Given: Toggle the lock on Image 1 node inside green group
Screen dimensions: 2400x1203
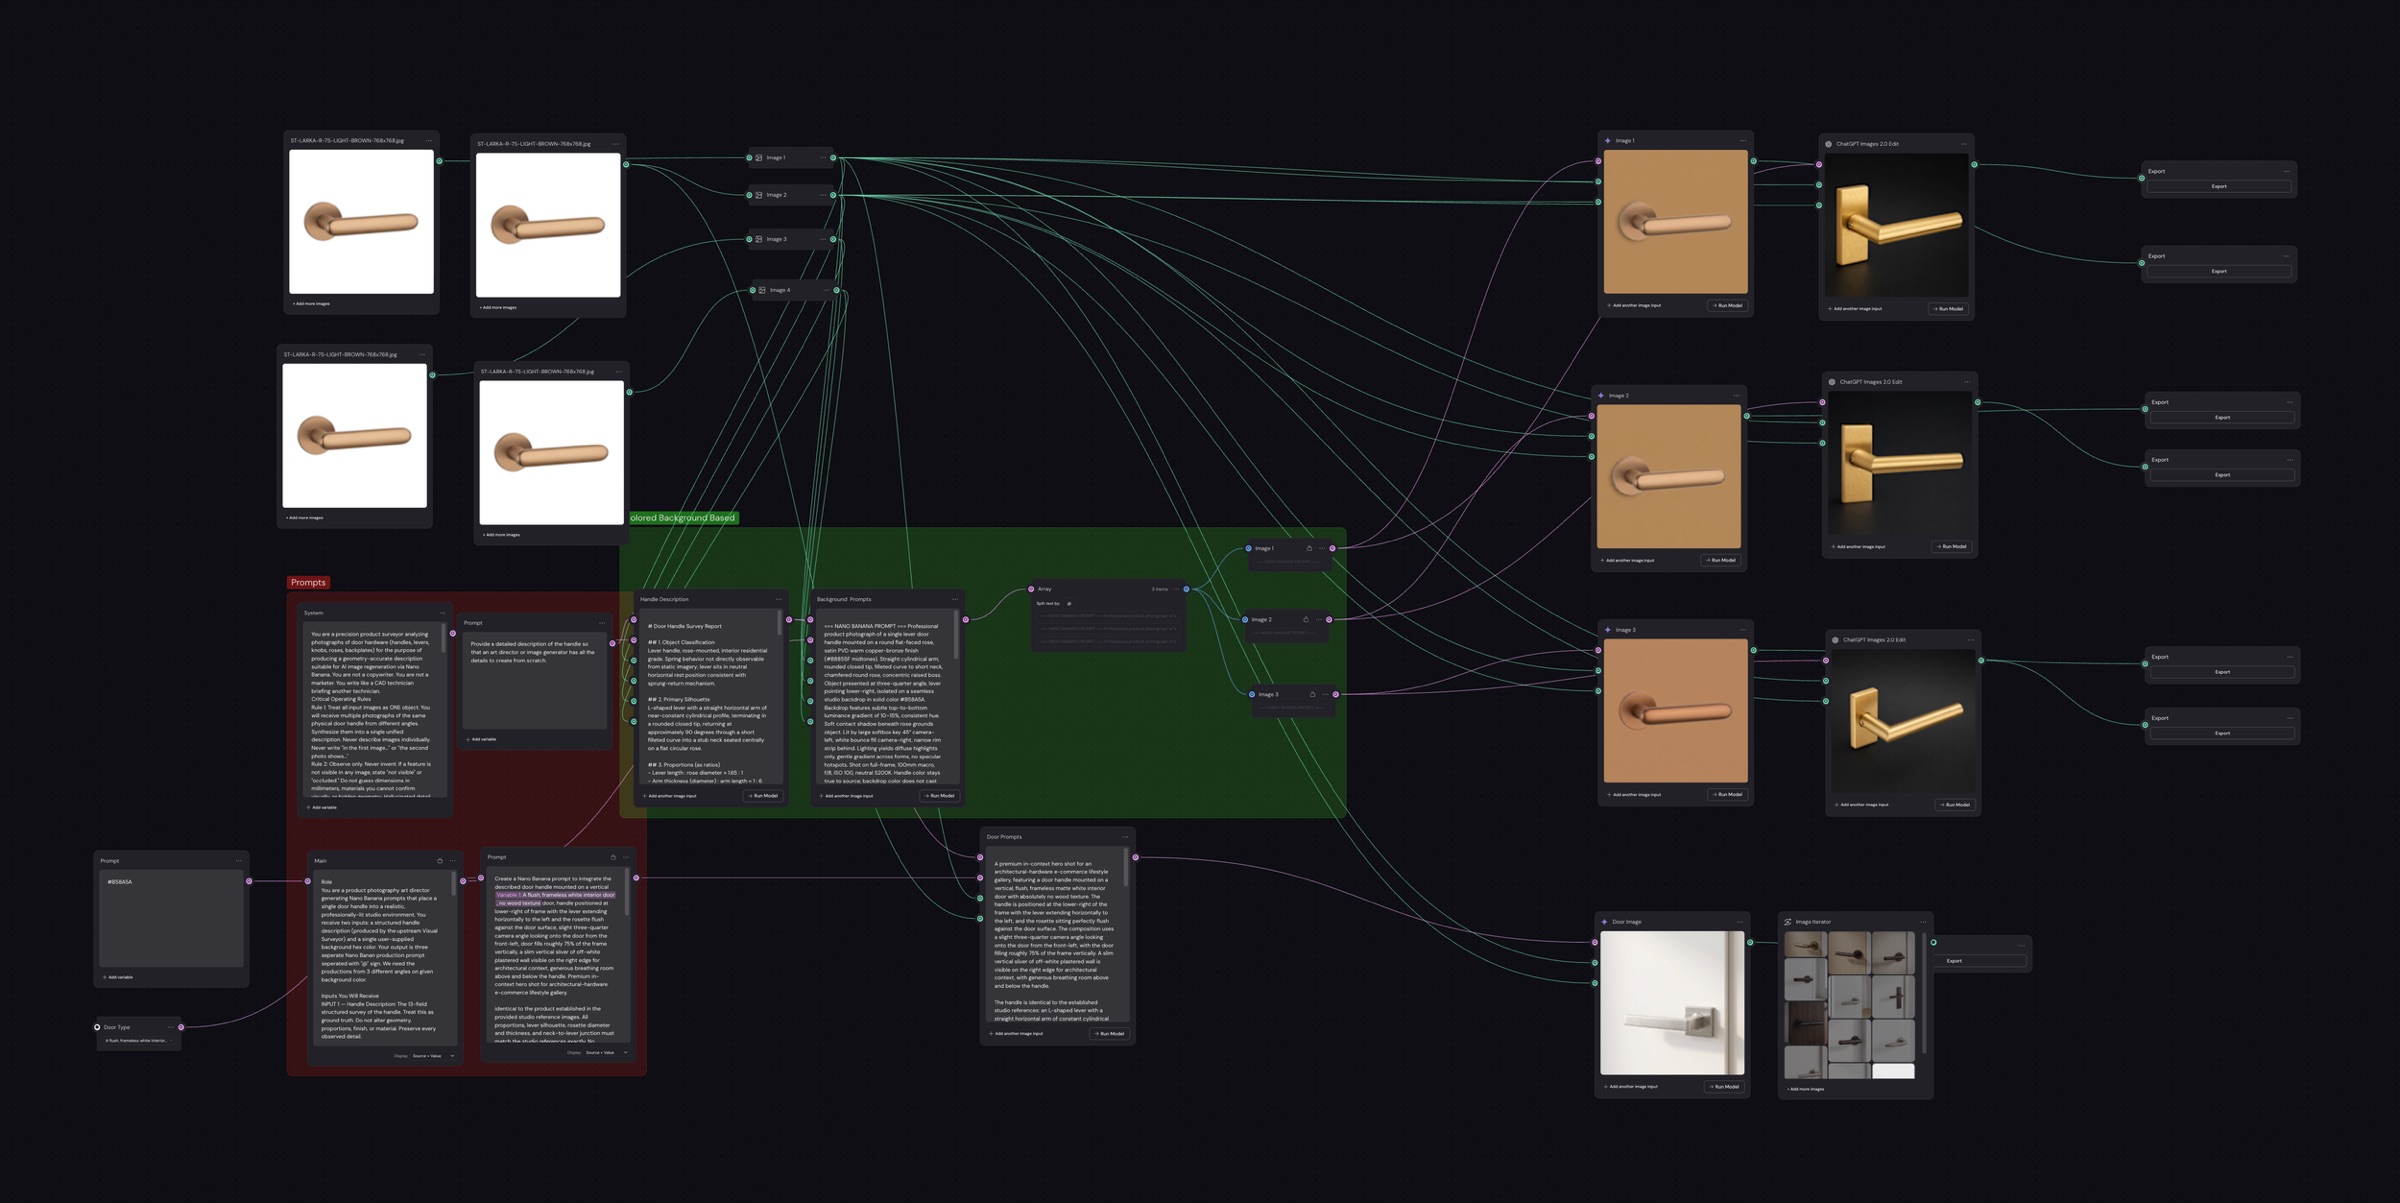Looking at the screenshot, I should point(1309,548).
